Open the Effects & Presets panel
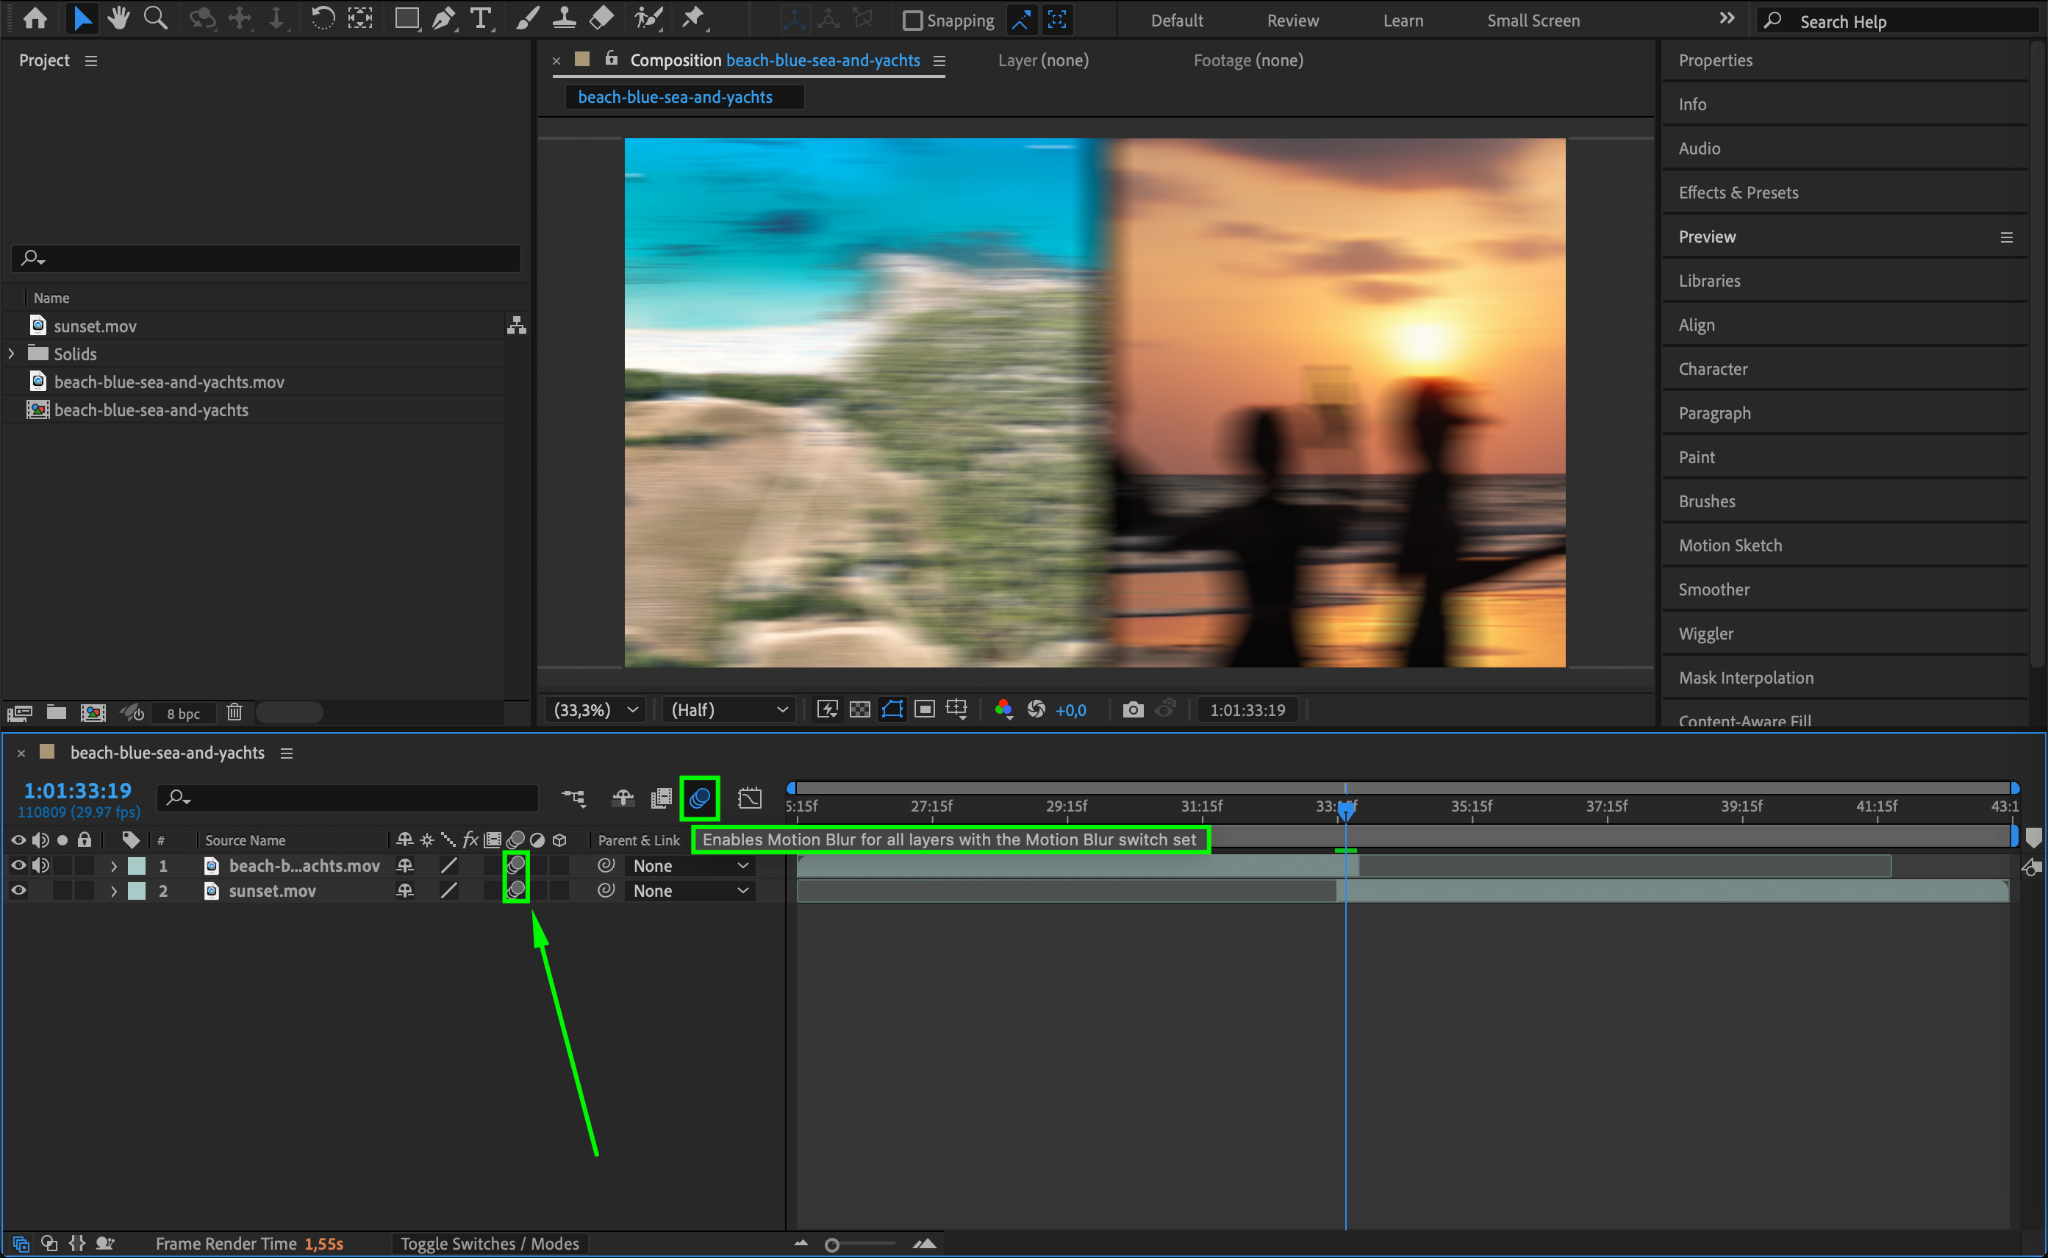The width and height of the screenshot is (2048, 1258). [1738, 192]
